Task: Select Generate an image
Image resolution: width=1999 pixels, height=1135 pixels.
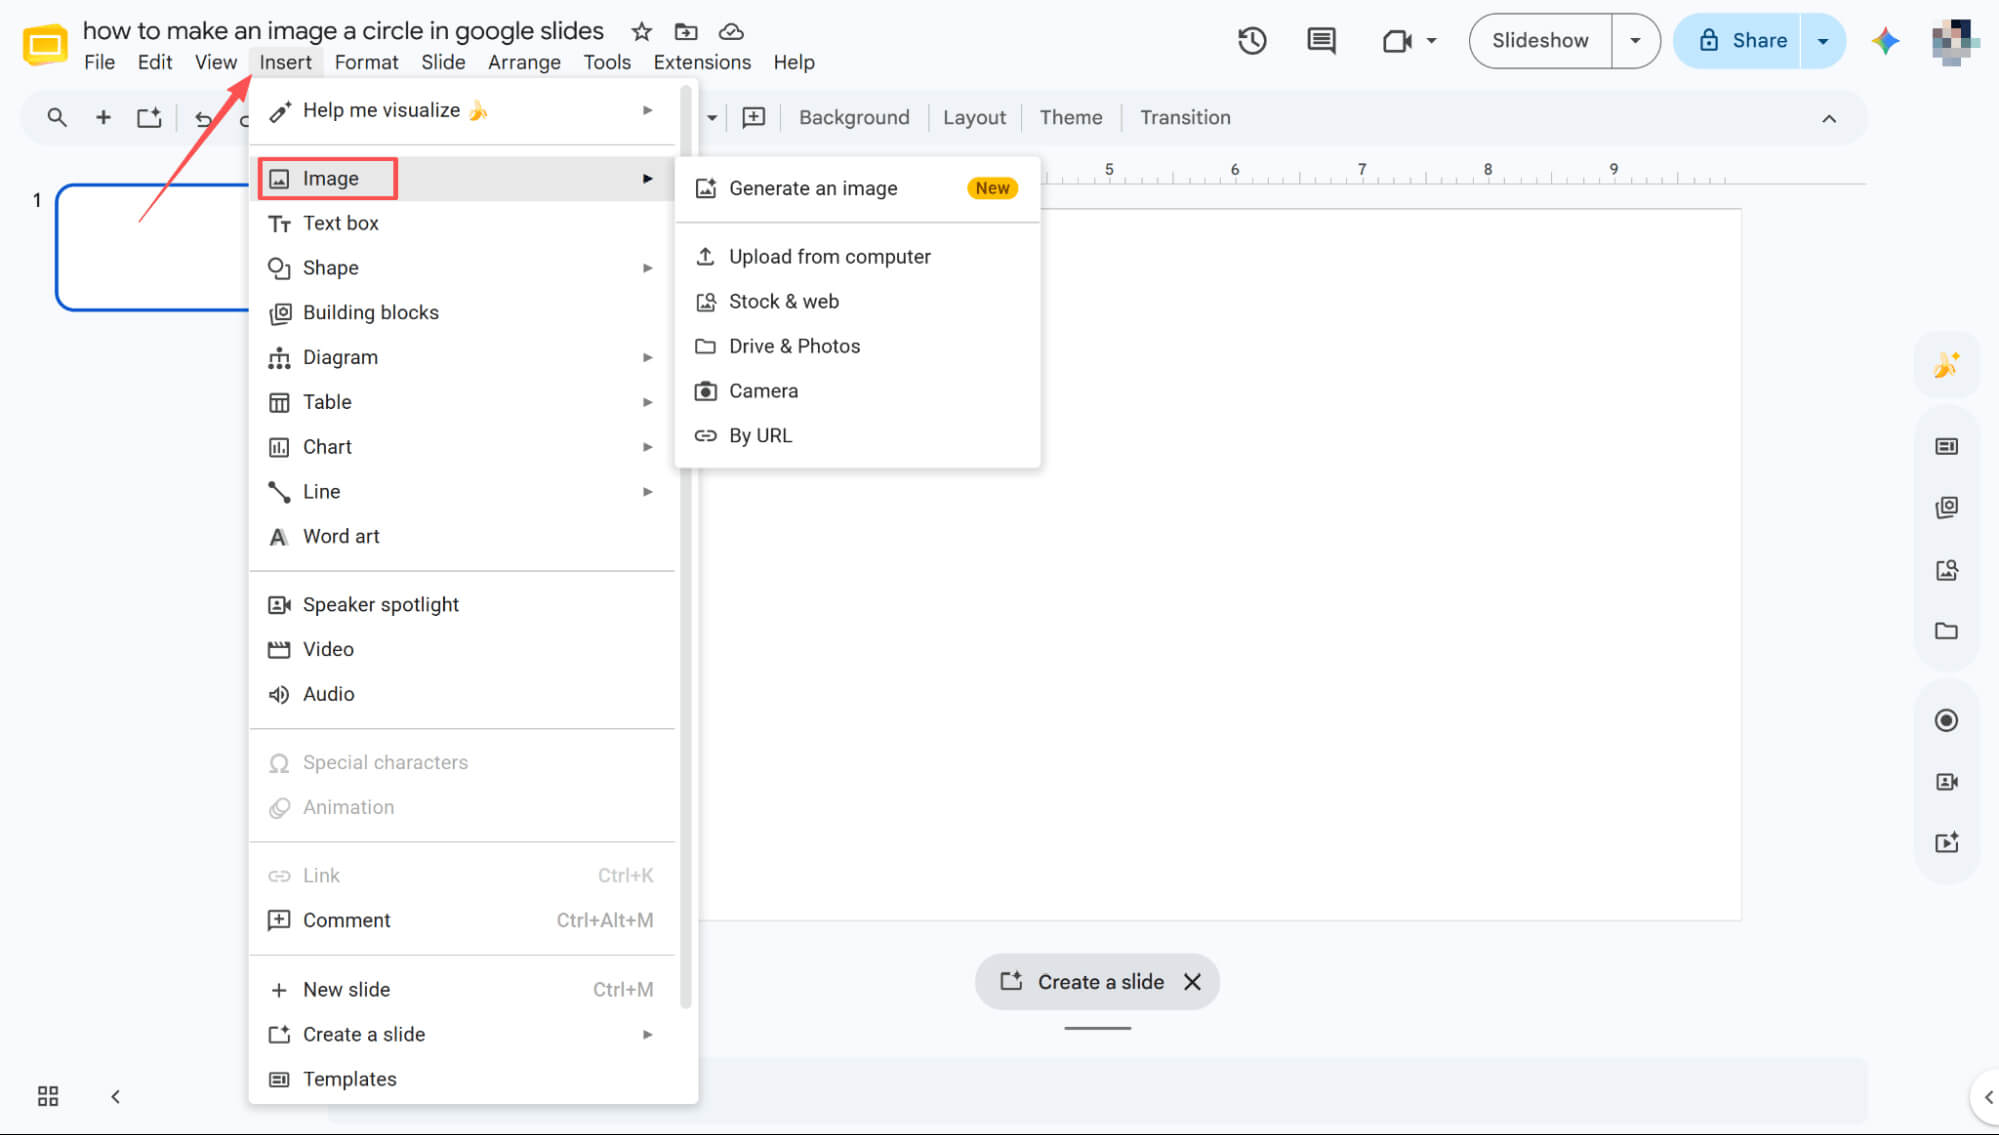Action: point(858,188)
